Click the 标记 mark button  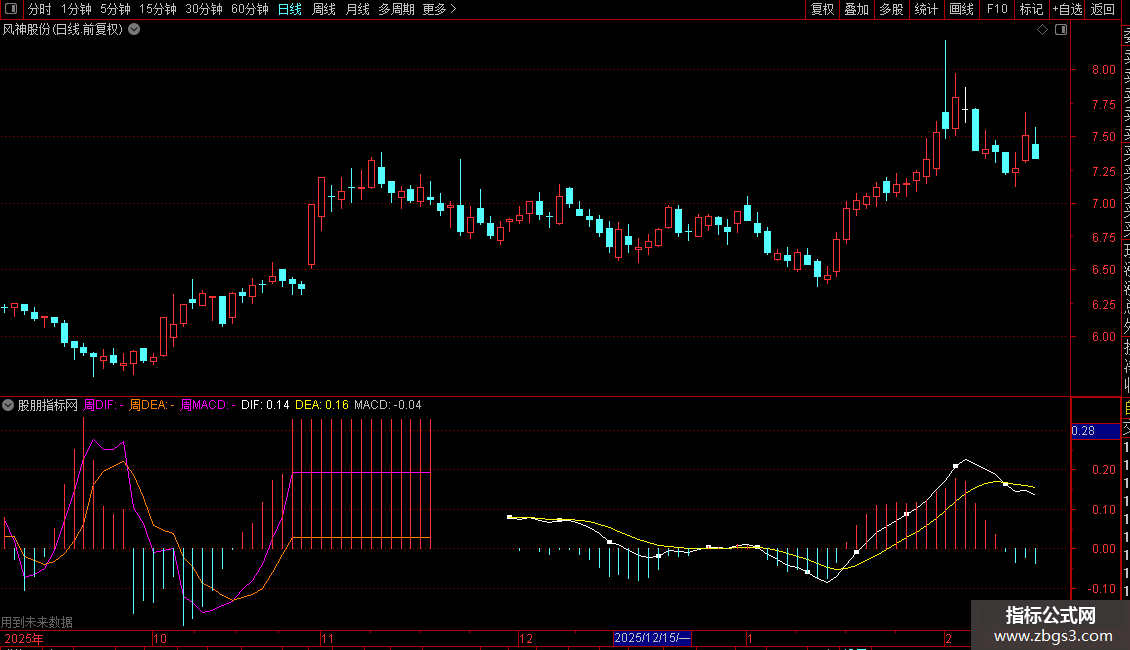click(x=1031, y=9)
